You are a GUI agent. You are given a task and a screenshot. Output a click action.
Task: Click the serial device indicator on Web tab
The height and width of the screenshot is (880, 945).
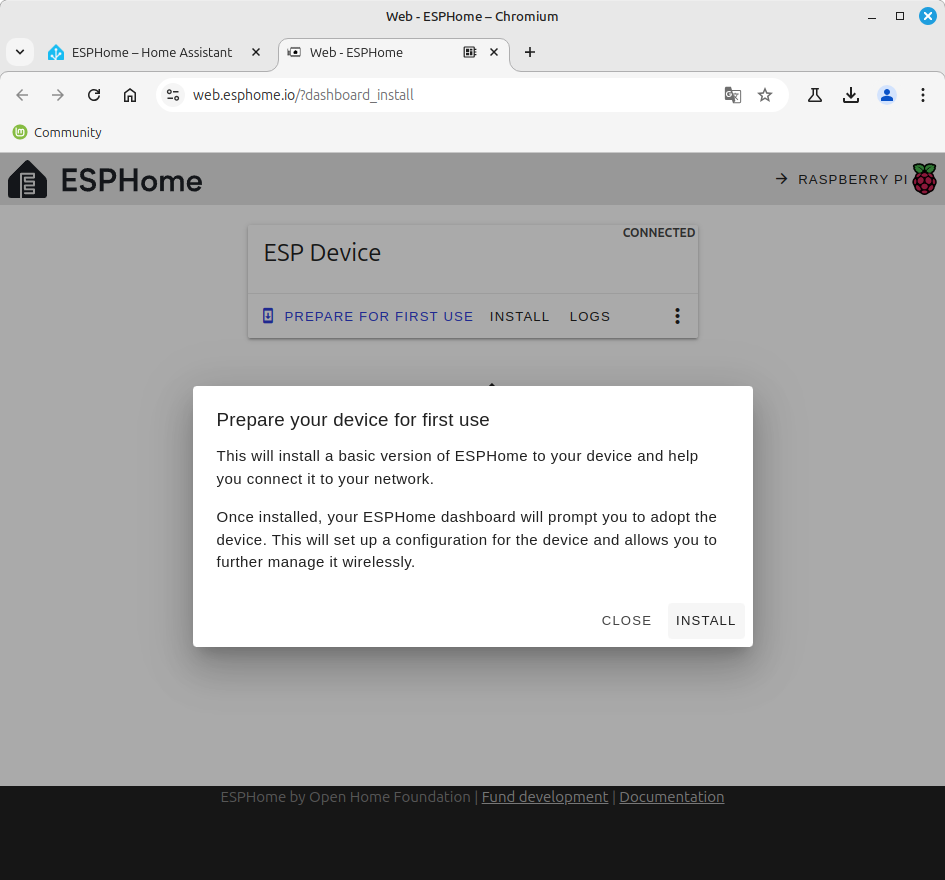470,52
